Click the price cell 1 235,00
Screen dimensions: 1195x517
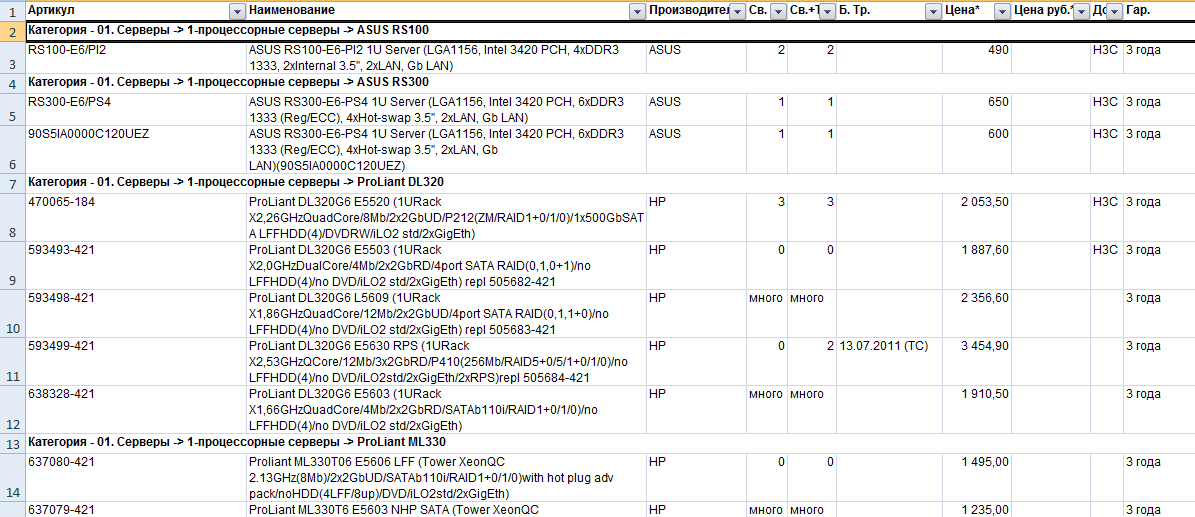click(x=977, y=509)
